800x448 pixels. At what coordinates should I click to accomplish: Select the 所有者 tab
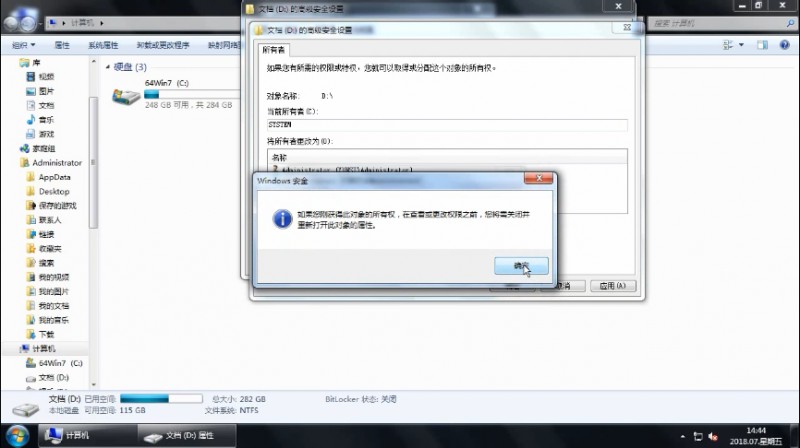pyautogui.click(x=274, y=49)
